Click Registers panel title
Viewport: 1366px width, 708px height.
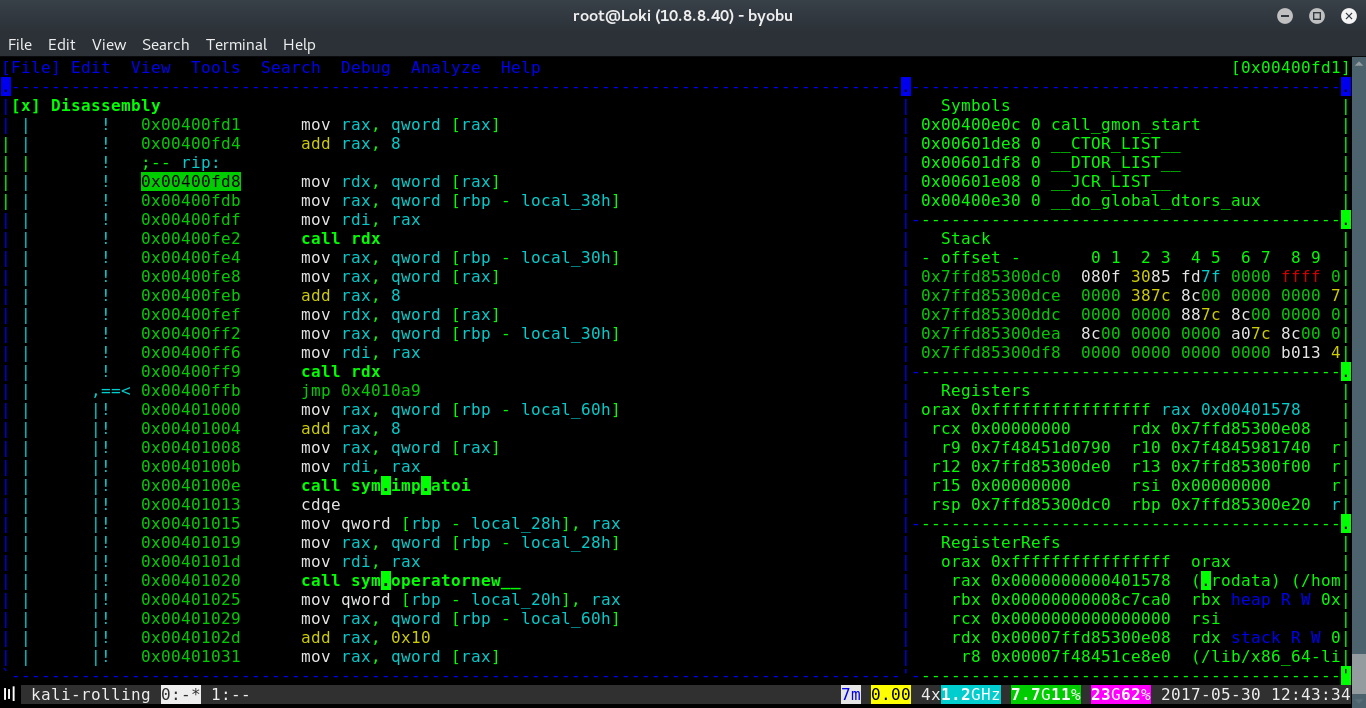[x=986, y=391]
